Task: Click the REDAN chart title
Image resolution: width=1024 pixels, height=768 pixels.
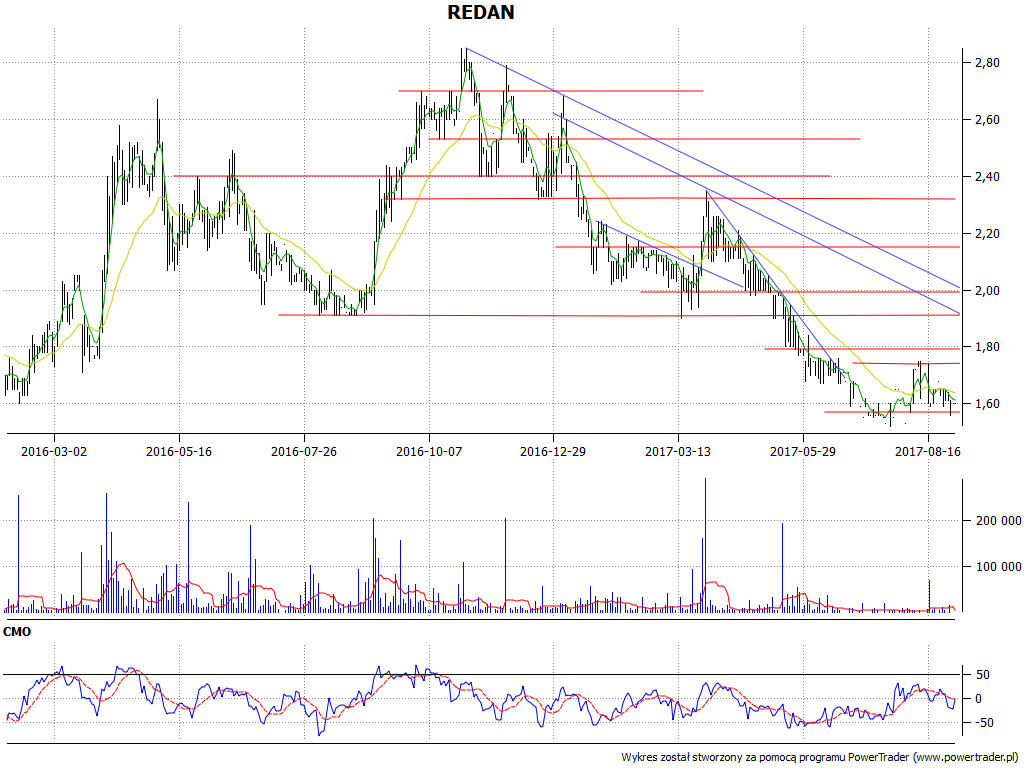Action: pyautogui.click(x=481, y=12)
